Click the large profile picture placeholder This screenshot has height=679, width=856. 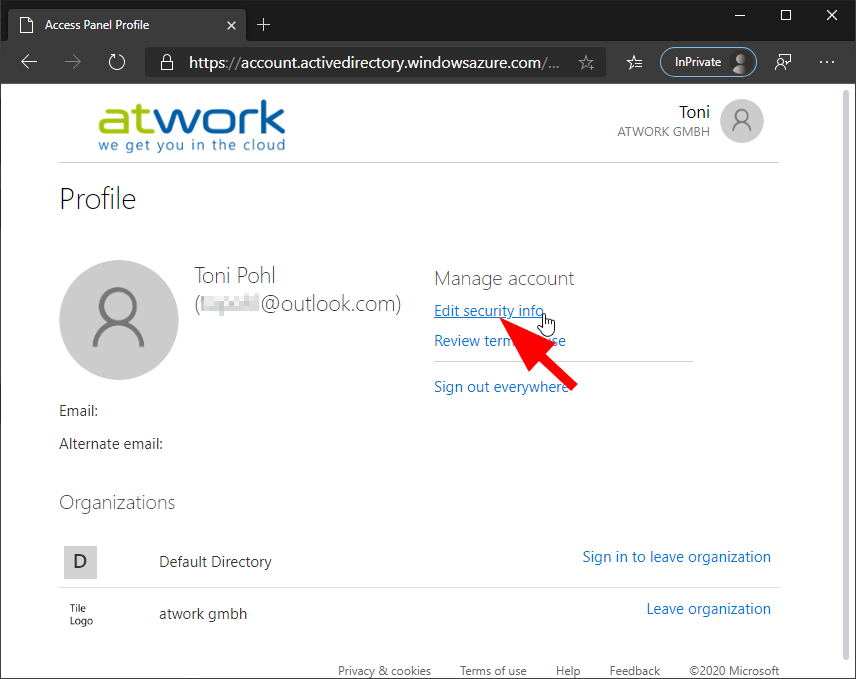(x=118, y=320)
